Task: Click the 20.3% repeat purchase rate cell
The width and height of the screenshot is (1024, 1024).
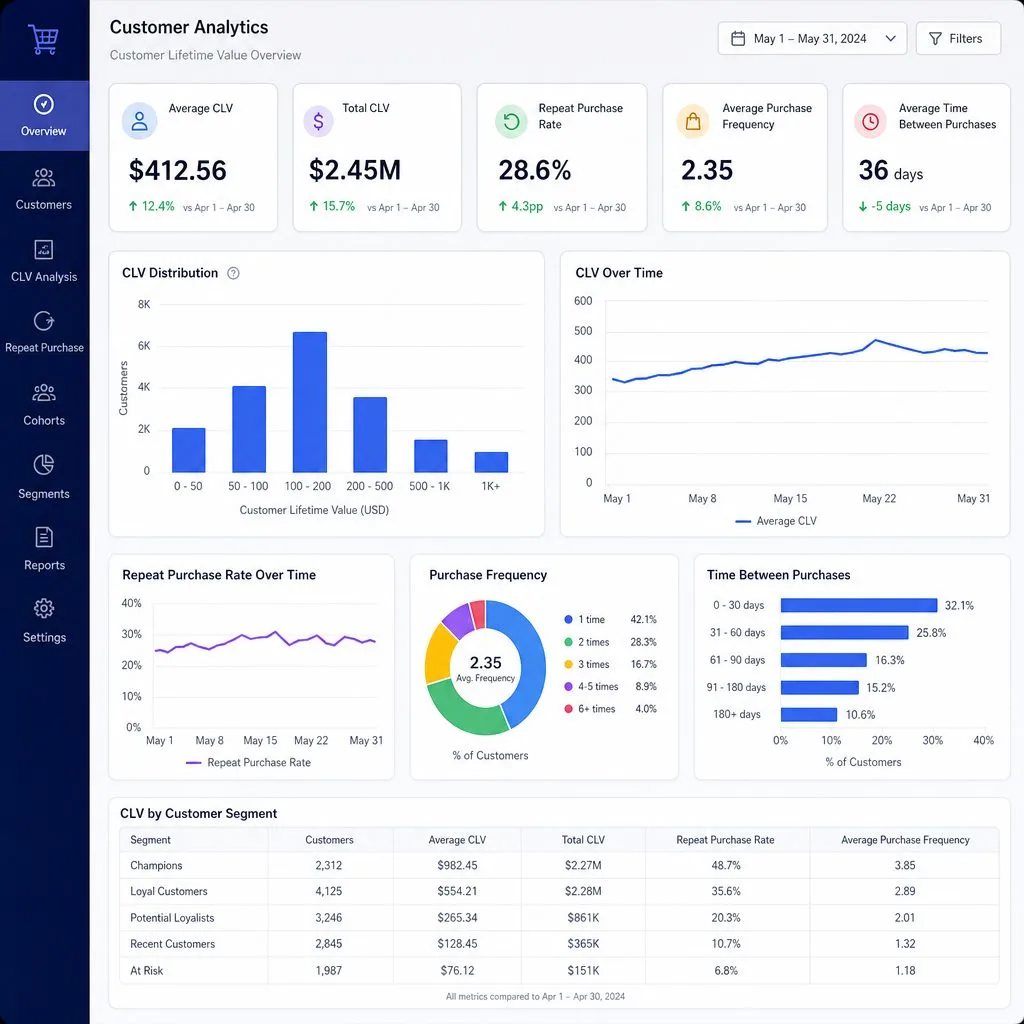Action: point(726,918)
